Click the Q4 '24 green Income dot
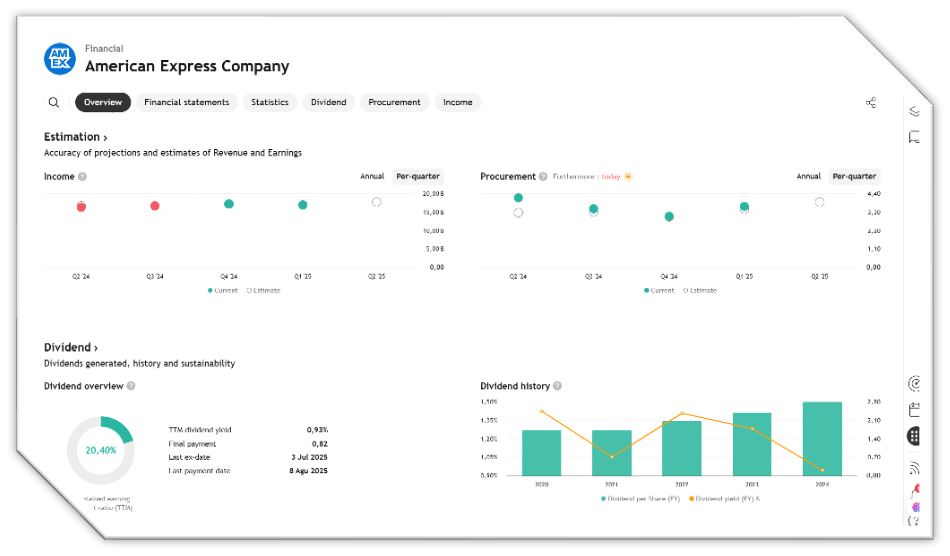This screenshot has height=556, width=950. [228, 204]
